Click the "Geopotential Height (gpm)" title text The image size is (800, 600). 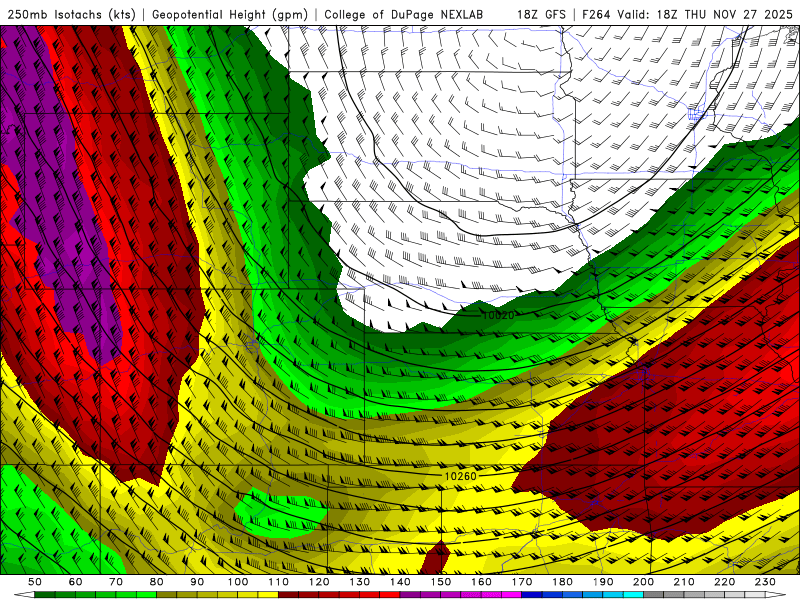230,15
